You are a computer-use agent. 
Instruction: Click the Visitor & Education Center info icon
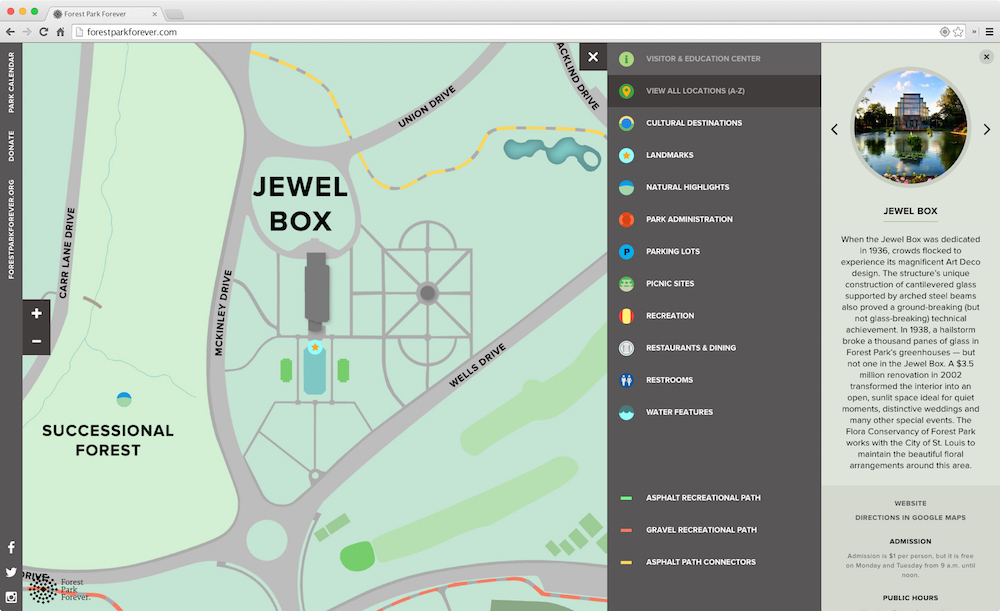(x=626, y=59)
